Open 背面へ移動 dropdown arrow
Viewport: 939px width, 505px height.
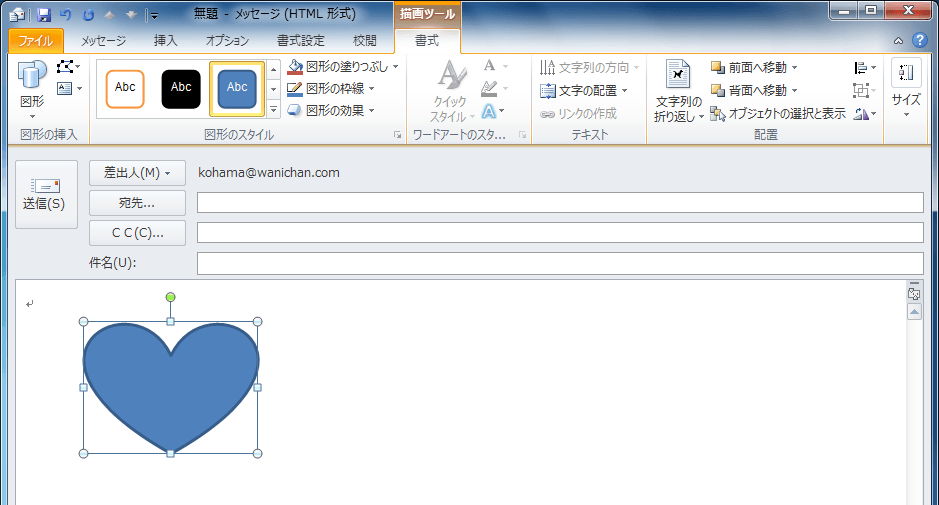point(795,90)
